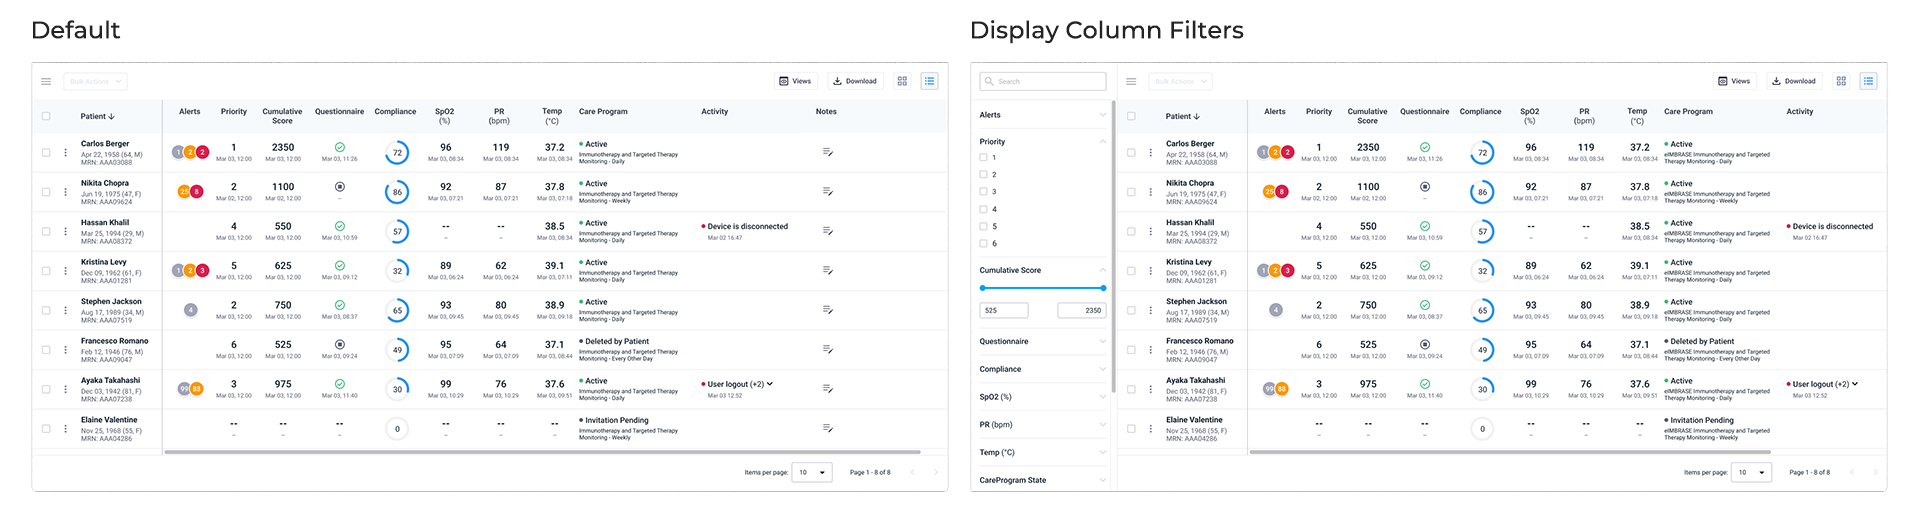Click the Search field in the filter sidebar
The image size is (1920, 515).
(1043, 81)
